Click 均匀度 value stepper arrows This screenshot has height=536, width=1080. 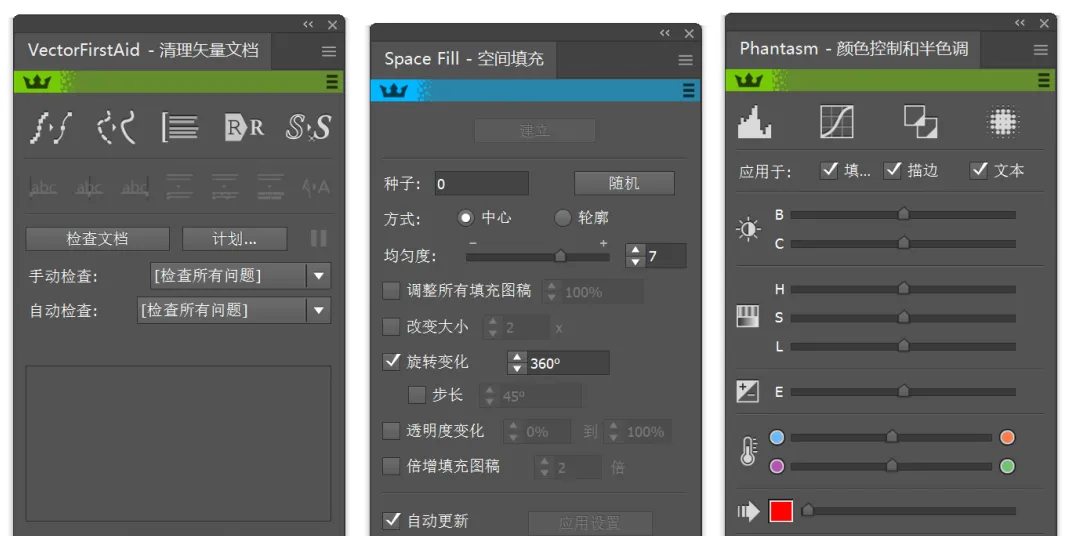[636, 256]
